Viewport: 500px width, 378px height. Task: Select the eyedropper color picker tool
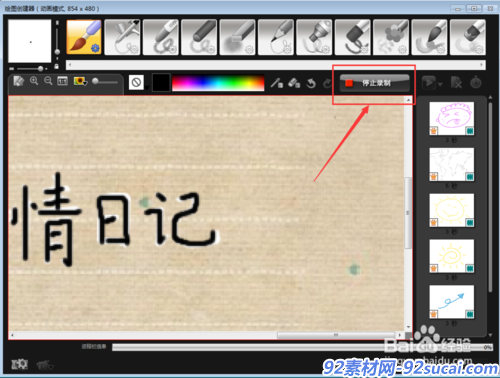pyautogui.click(x=276, y=83)
